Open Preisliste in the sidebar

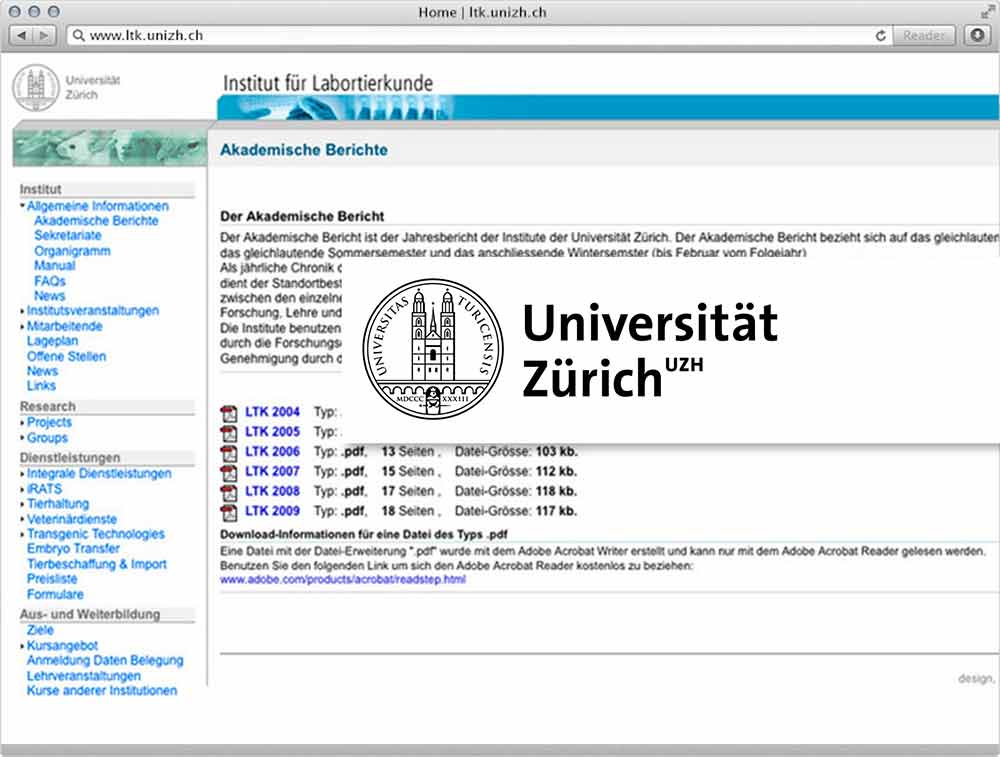coord(52,579)
